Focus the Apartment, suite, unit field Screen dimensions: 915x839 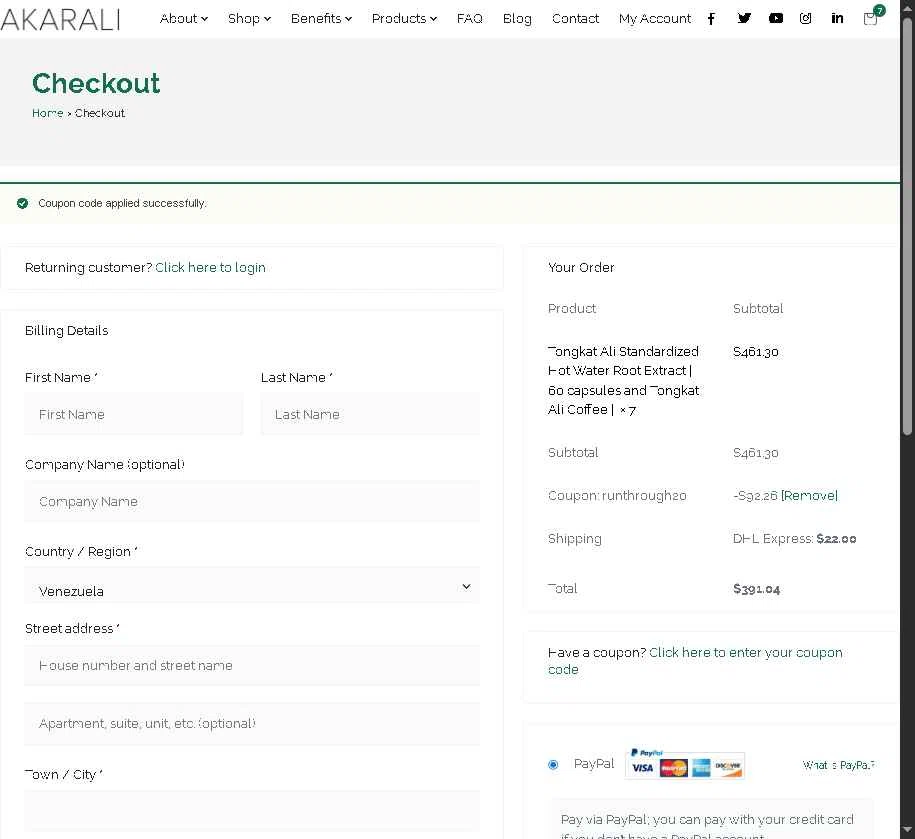pyautogui.click(x=252, y=723)
